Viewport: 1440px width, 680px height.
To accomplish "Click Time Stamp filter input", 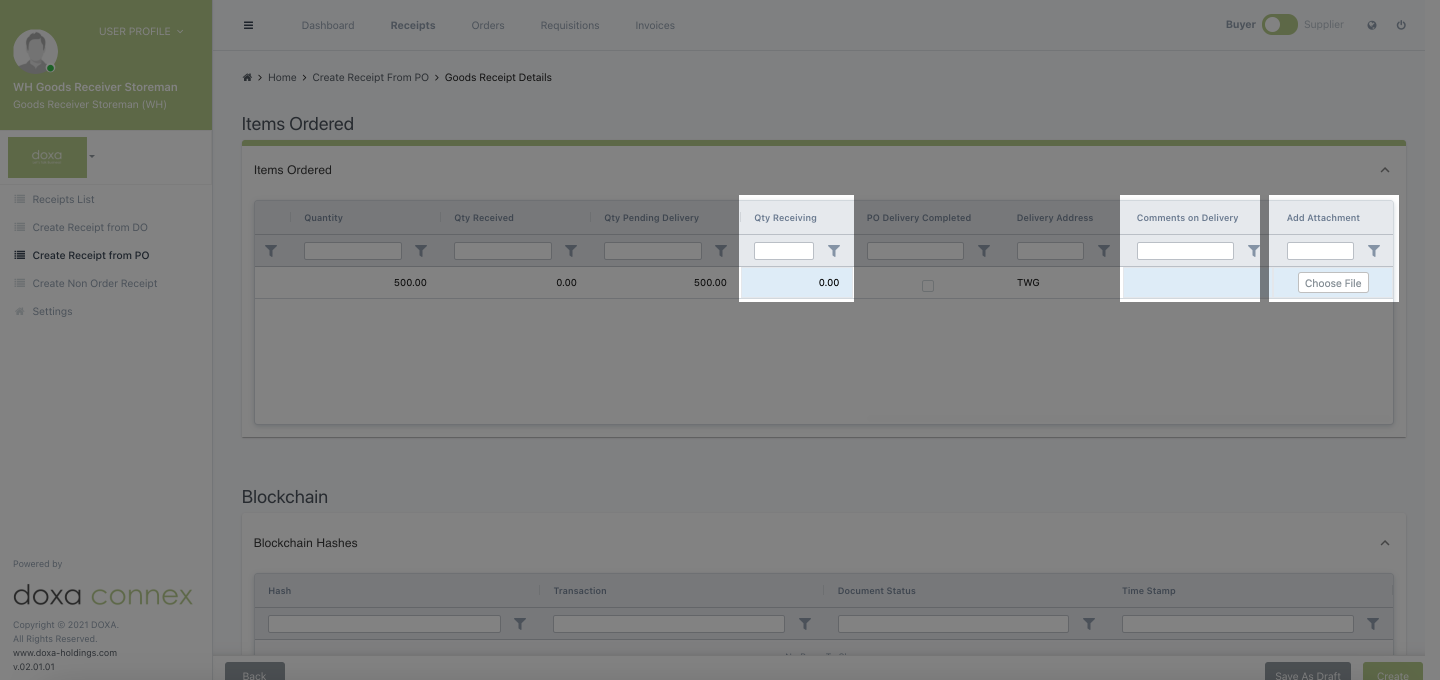I will (1238, 623).
